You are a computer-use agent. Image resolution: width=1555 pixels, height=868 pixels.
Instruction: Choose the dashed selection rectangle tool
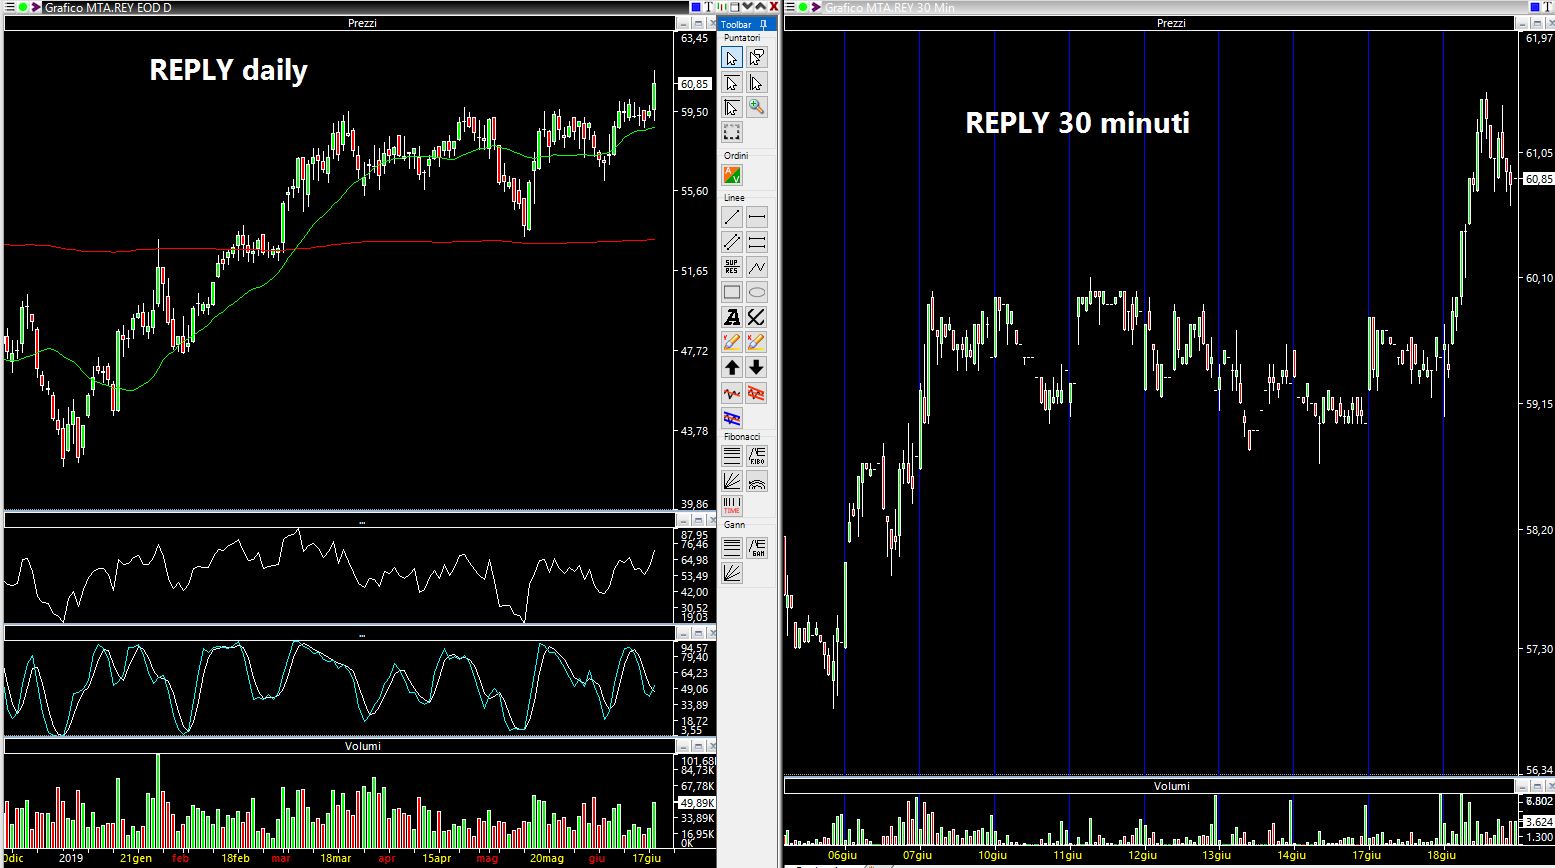tap(732, 133)
